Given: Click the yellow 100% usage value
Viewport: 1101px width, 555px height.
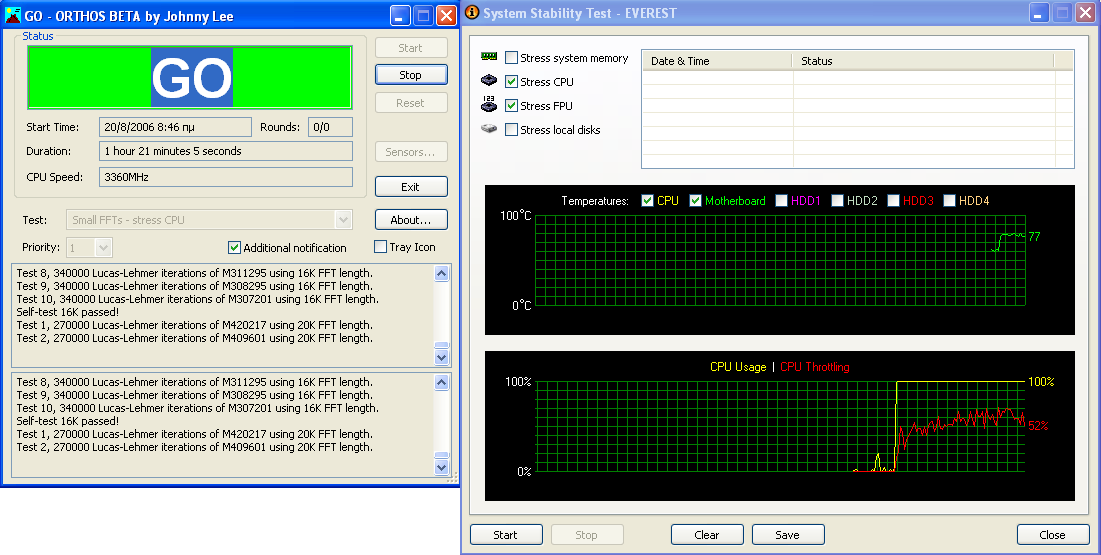Looking at the screenshot, I should tap(1041, 381).
